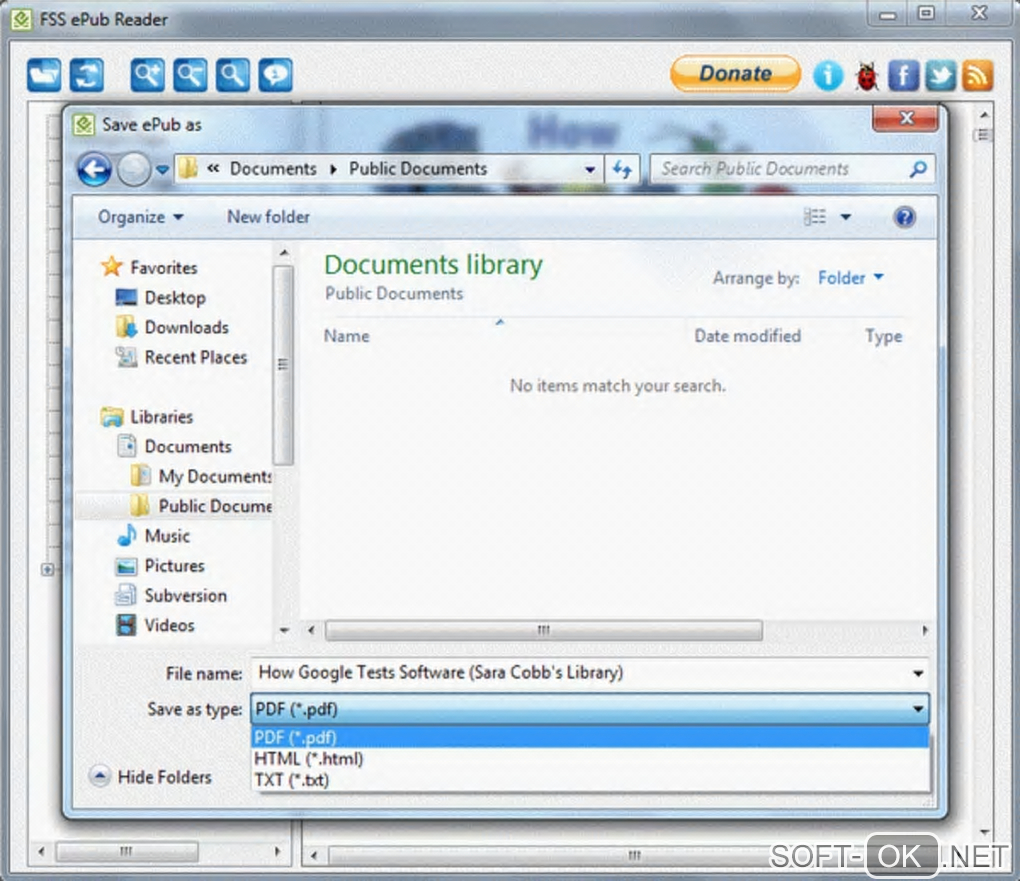Report a bug via the ladybug icon
The height and width of the screenshot is (881, 1020).
pos(866,75)
